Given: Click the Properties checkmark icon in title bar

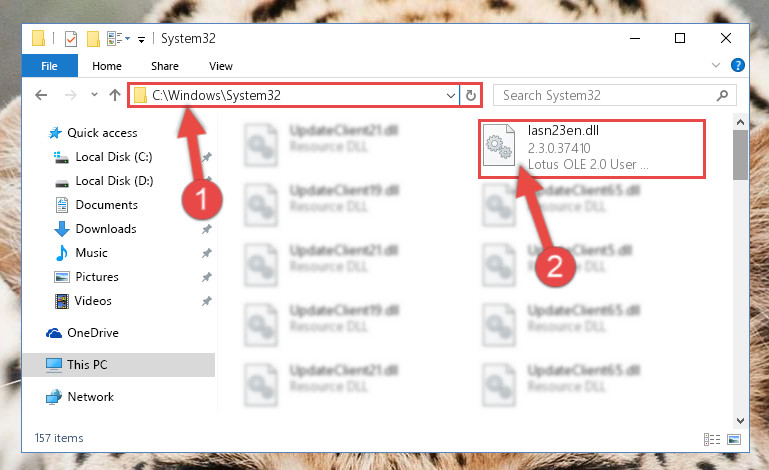Looking at the screenshot, I should pos(71,38).
